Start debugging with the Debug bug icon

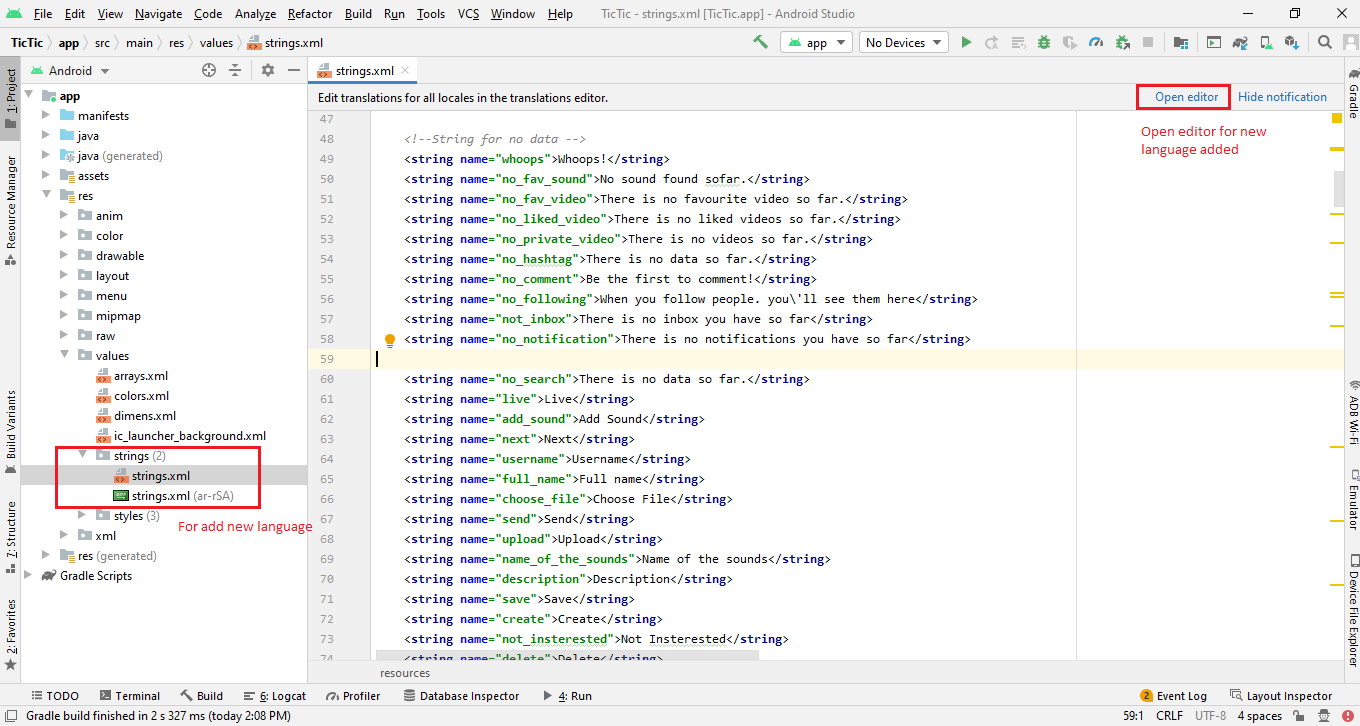1044,43
